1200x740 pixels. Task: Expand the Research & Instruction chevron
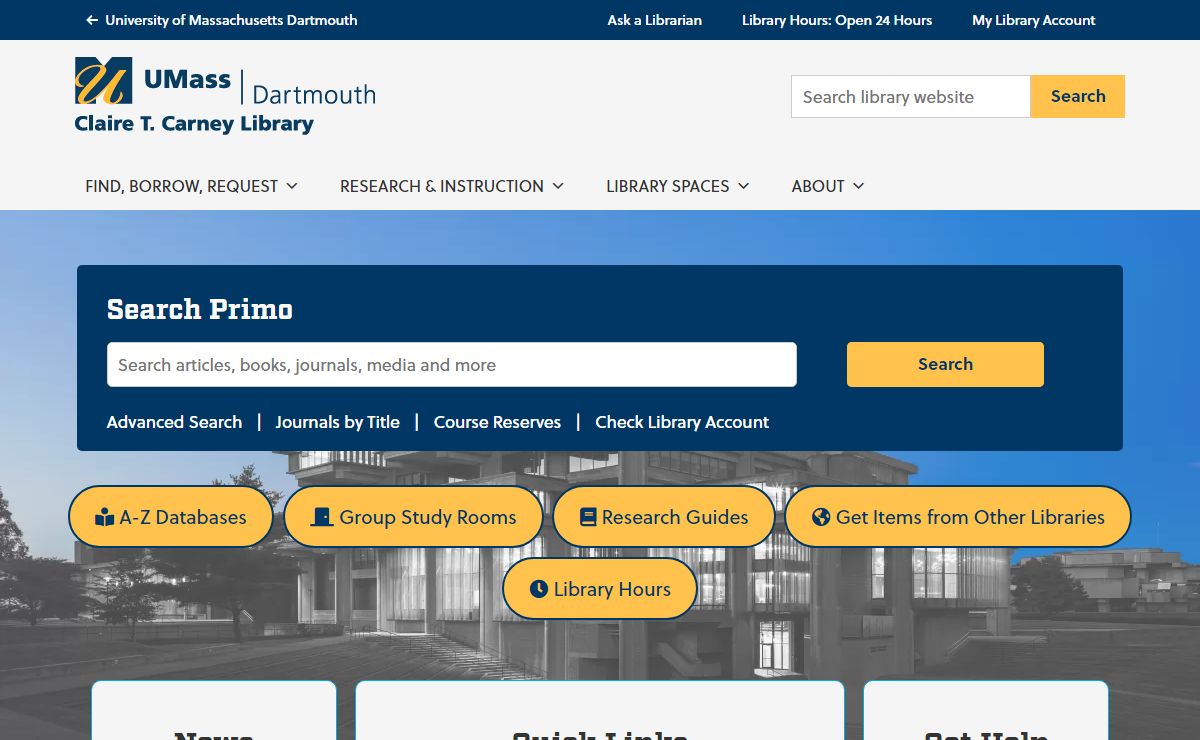[x=558, y=186]
